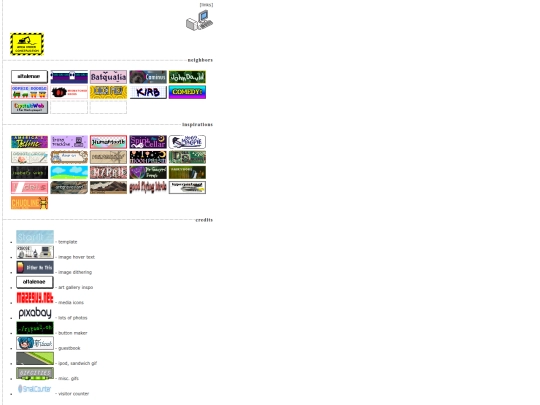Open the purple gem inspirations button

(x=148, y=172)
